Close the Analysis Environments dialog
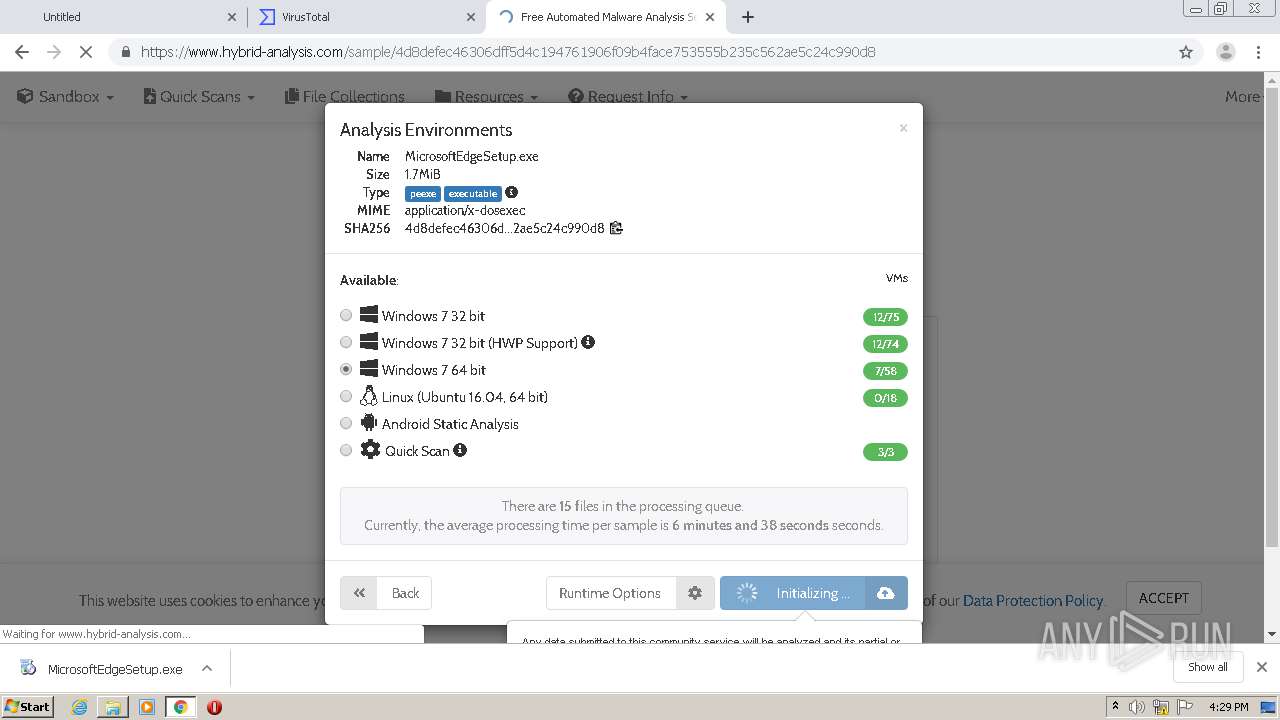Screen dimensions: 1280x720 coord(903,128)
